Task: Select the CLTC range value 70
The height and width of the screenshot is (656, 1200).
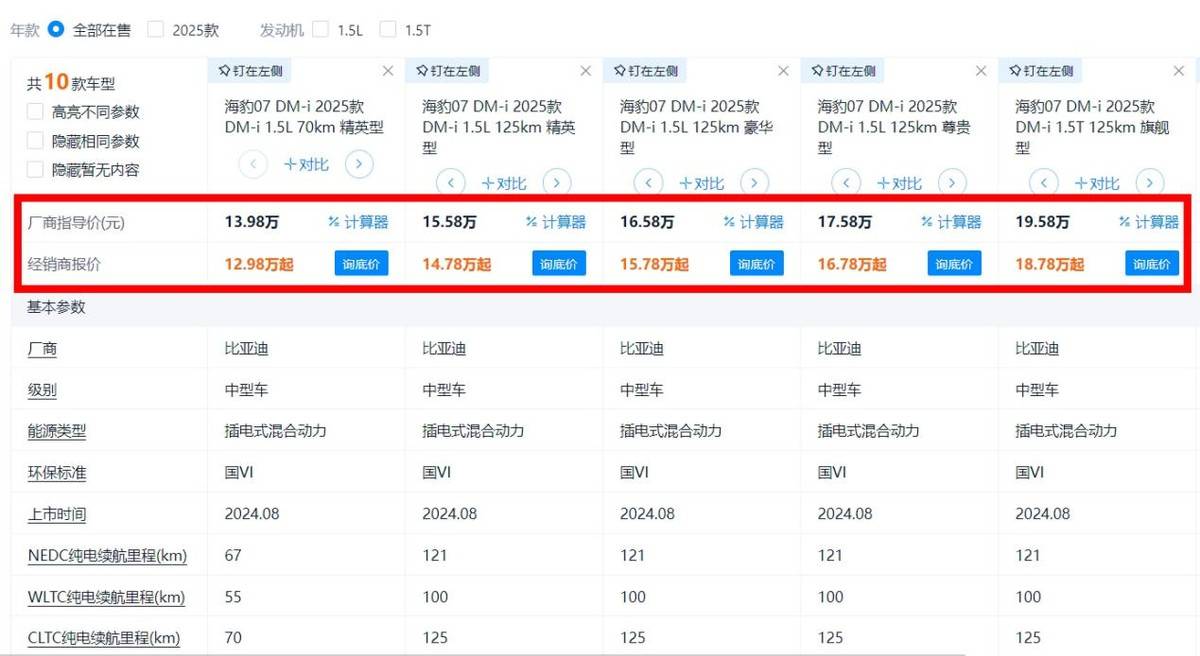Action: tap(233, 637)
